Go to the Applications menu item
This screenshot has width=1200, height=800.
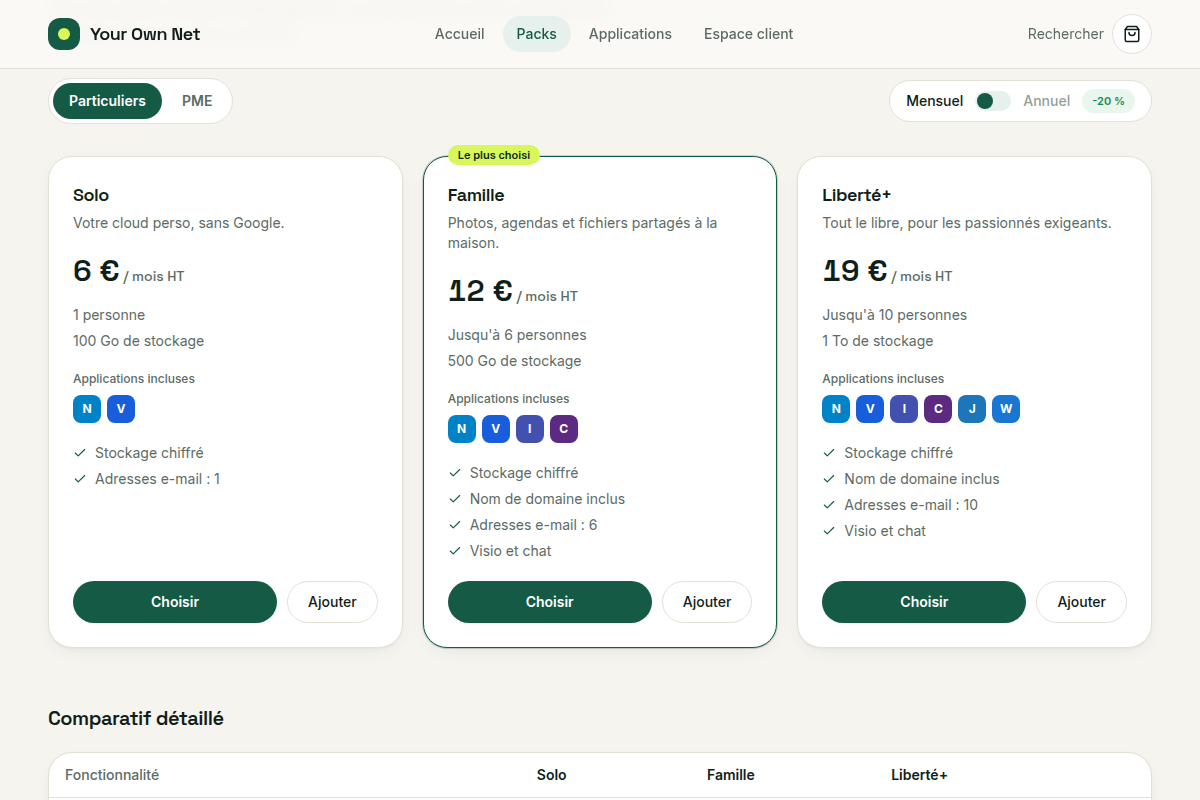tap(630, 34)
